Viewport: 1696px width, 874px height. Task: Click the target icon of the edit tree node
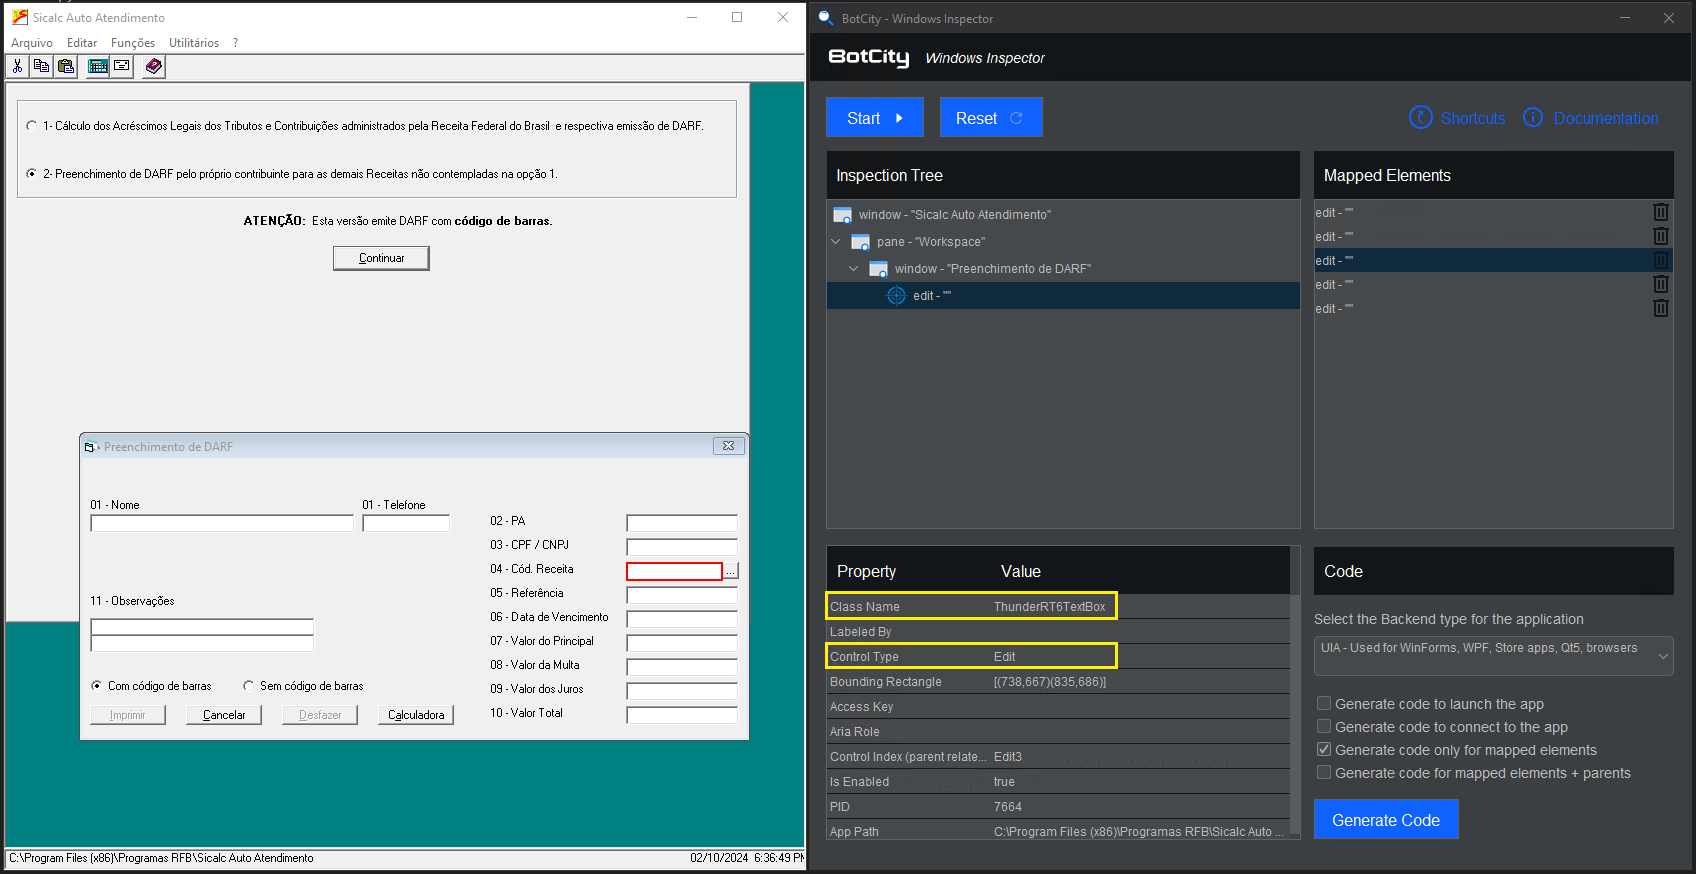pos(896,296)
